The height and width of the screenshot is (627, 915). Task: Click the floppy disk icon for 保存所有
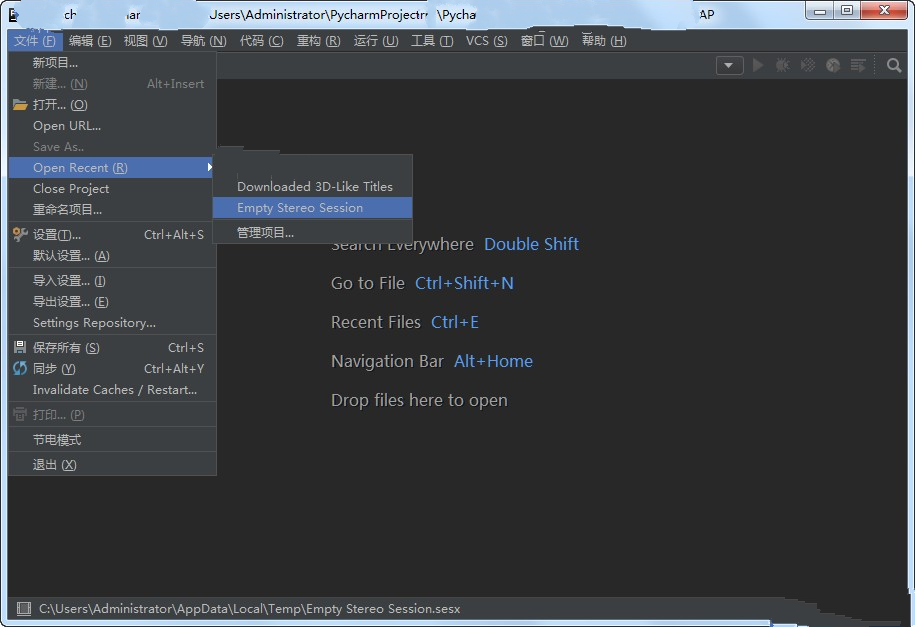[20, 347]
